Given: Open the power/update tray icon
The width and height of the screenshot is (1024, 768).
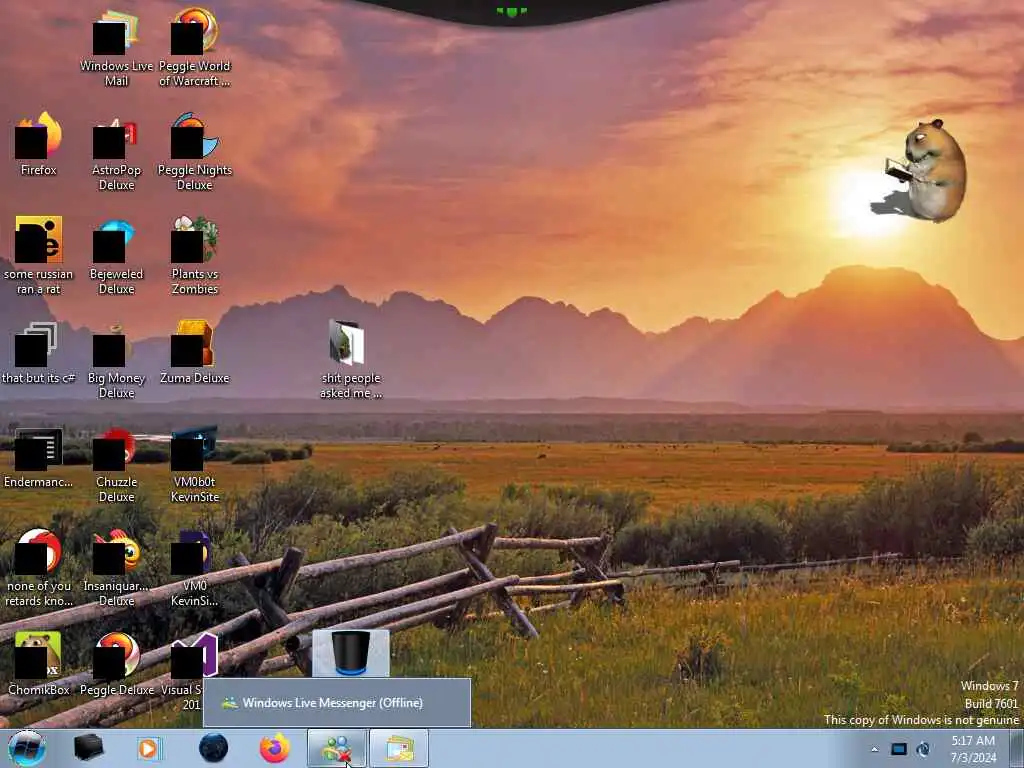Looking at the screenshot, I should click(x=923, y=749).
